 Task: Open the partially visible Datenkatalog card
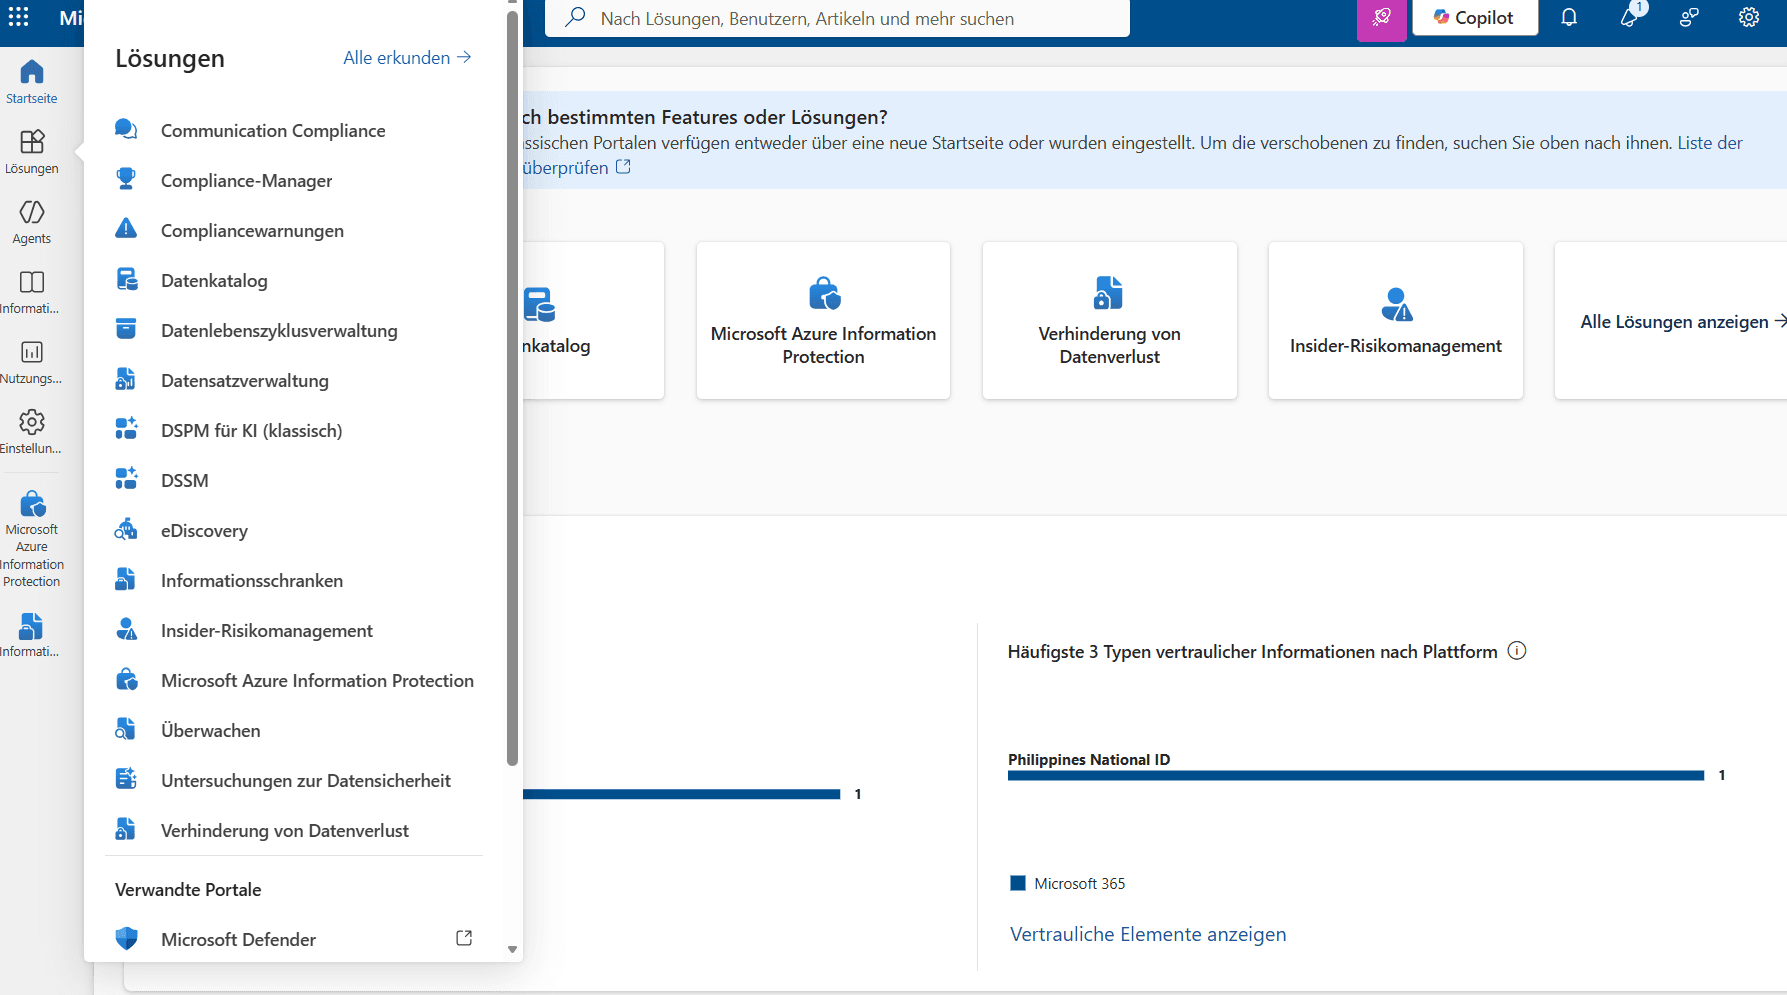[x=592, y=320]
